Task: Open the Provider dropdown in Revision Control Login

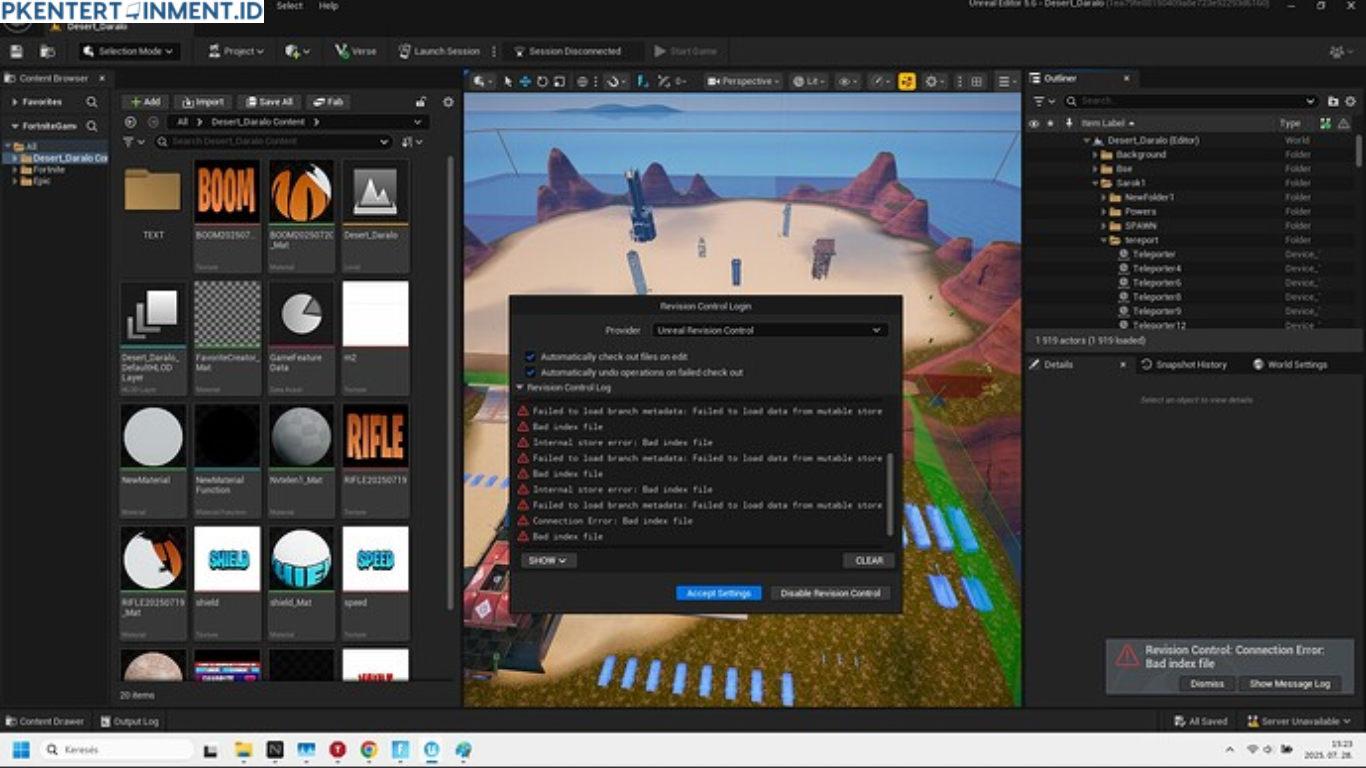Action: click(x=768, y=330)
